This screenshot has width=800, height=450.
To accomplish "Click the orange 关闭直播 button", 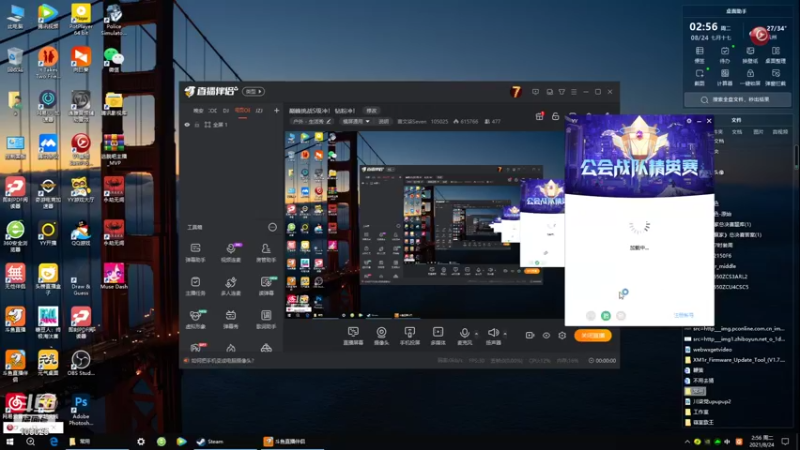I will point(593,335).
